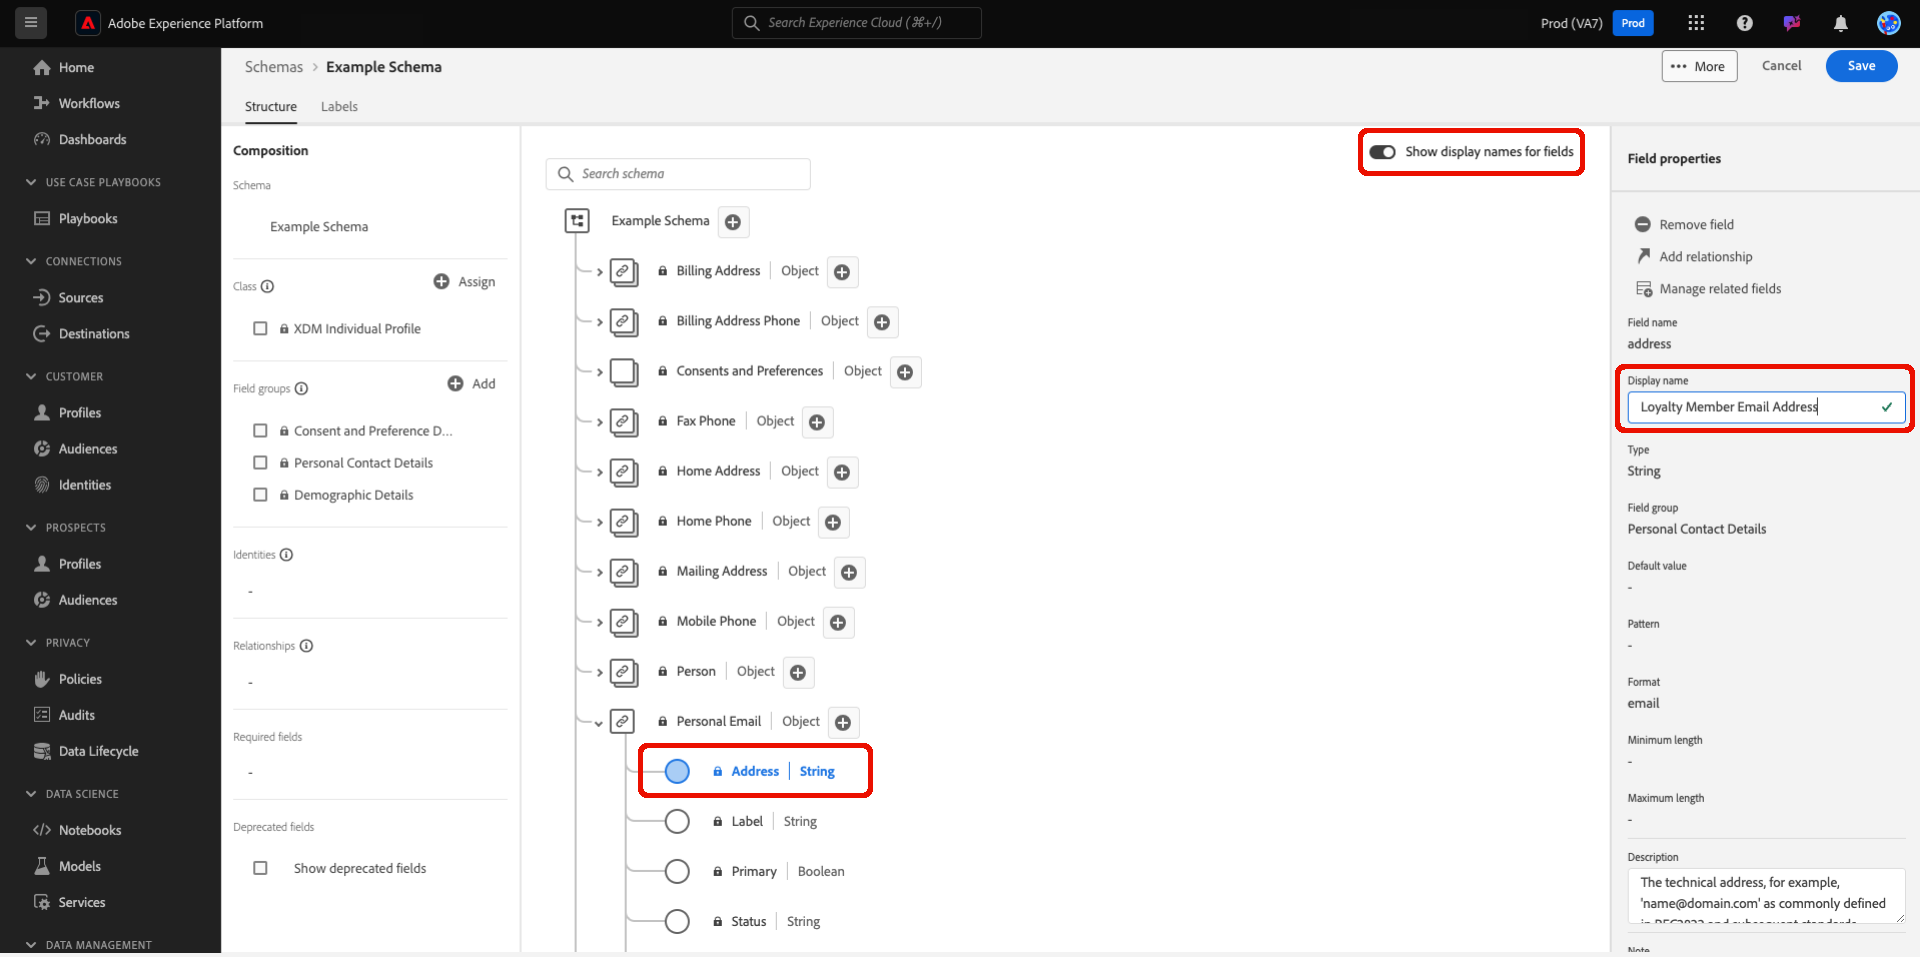Add field to Billing Address Phone object
Viewport: 1920px width, 957px height.
point(882,322)
